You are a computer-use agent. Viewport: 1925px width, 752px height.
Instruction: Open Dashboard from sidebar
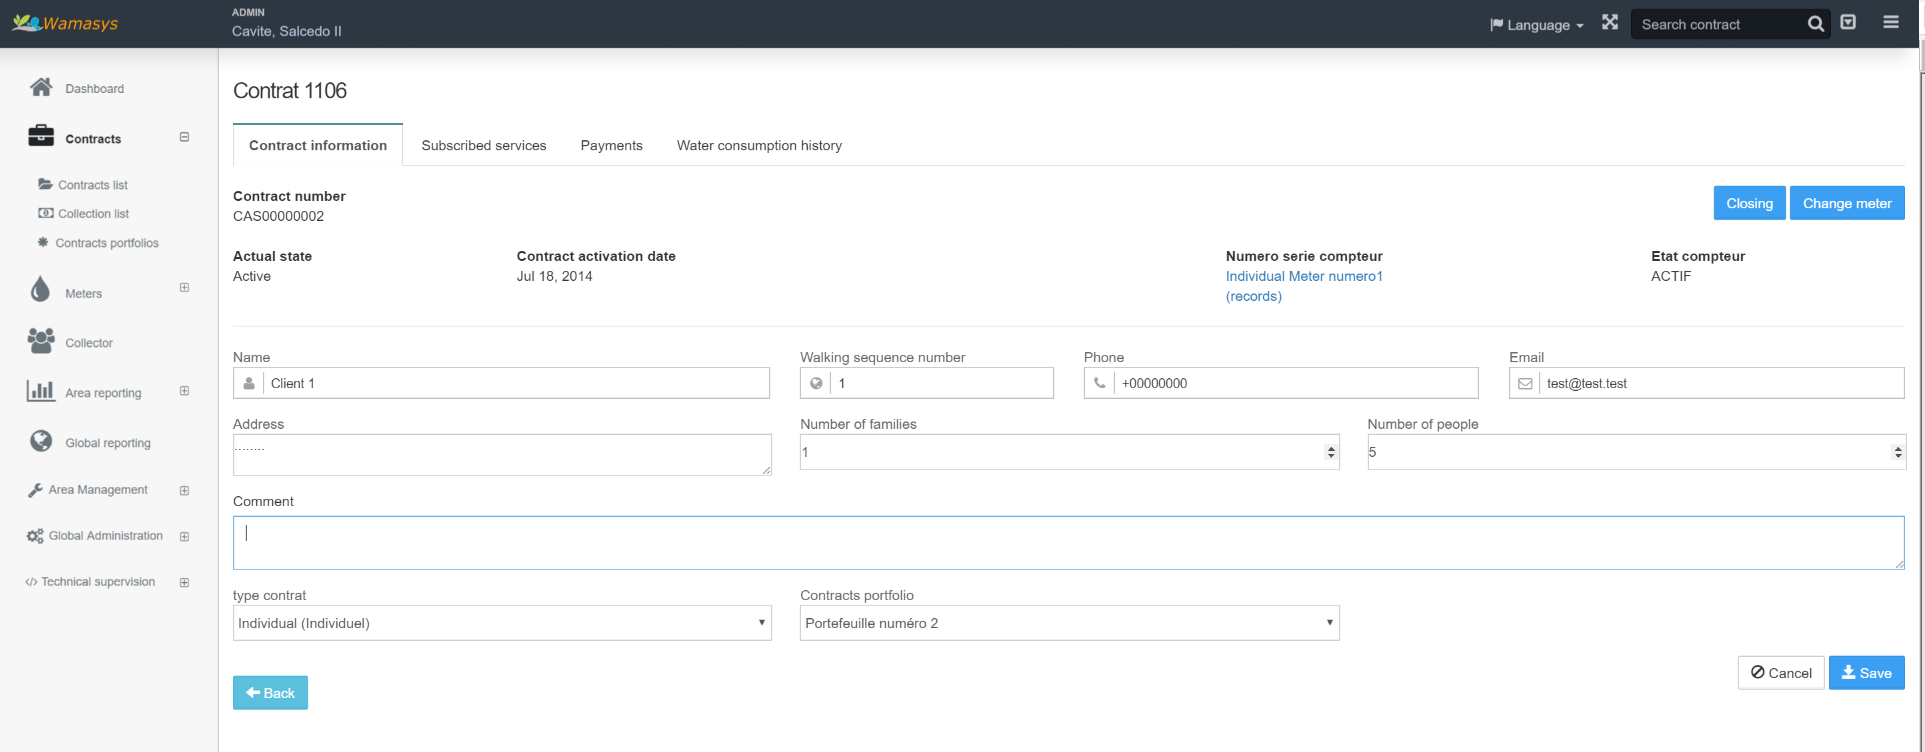pyautogui.click(x=95, y=88)
